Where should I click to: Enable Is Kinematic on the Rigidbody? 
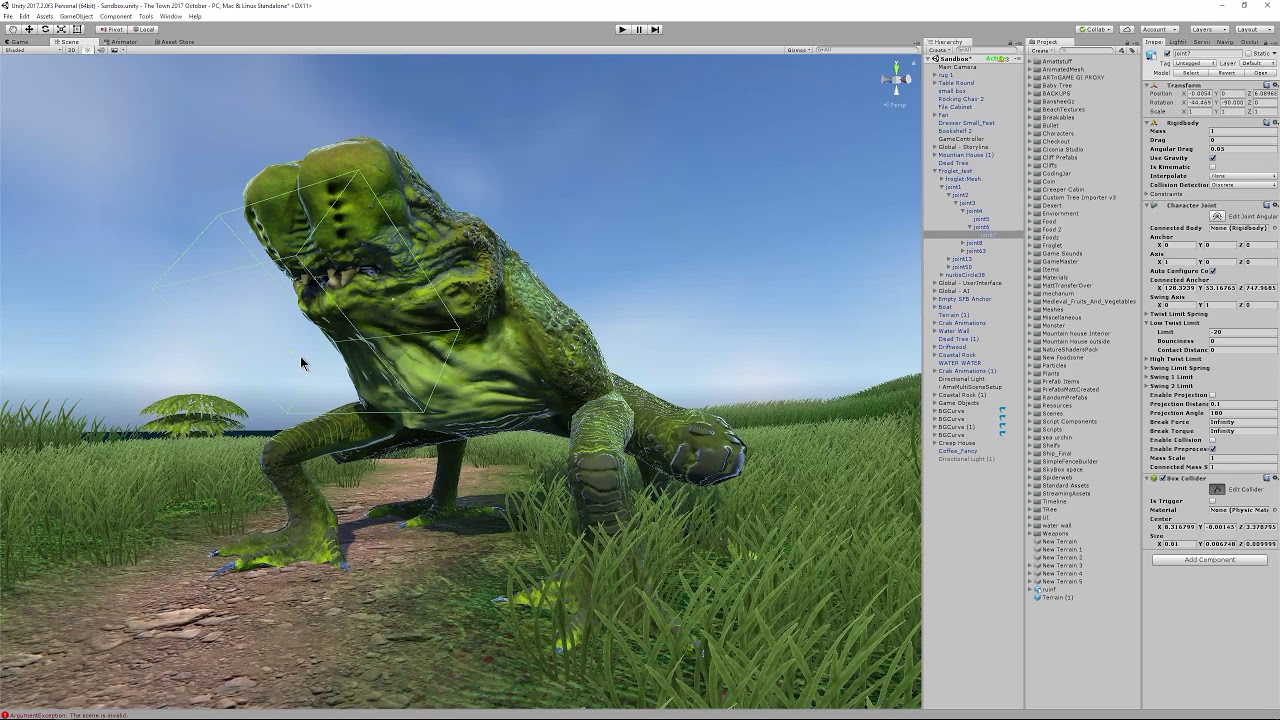1213,167
